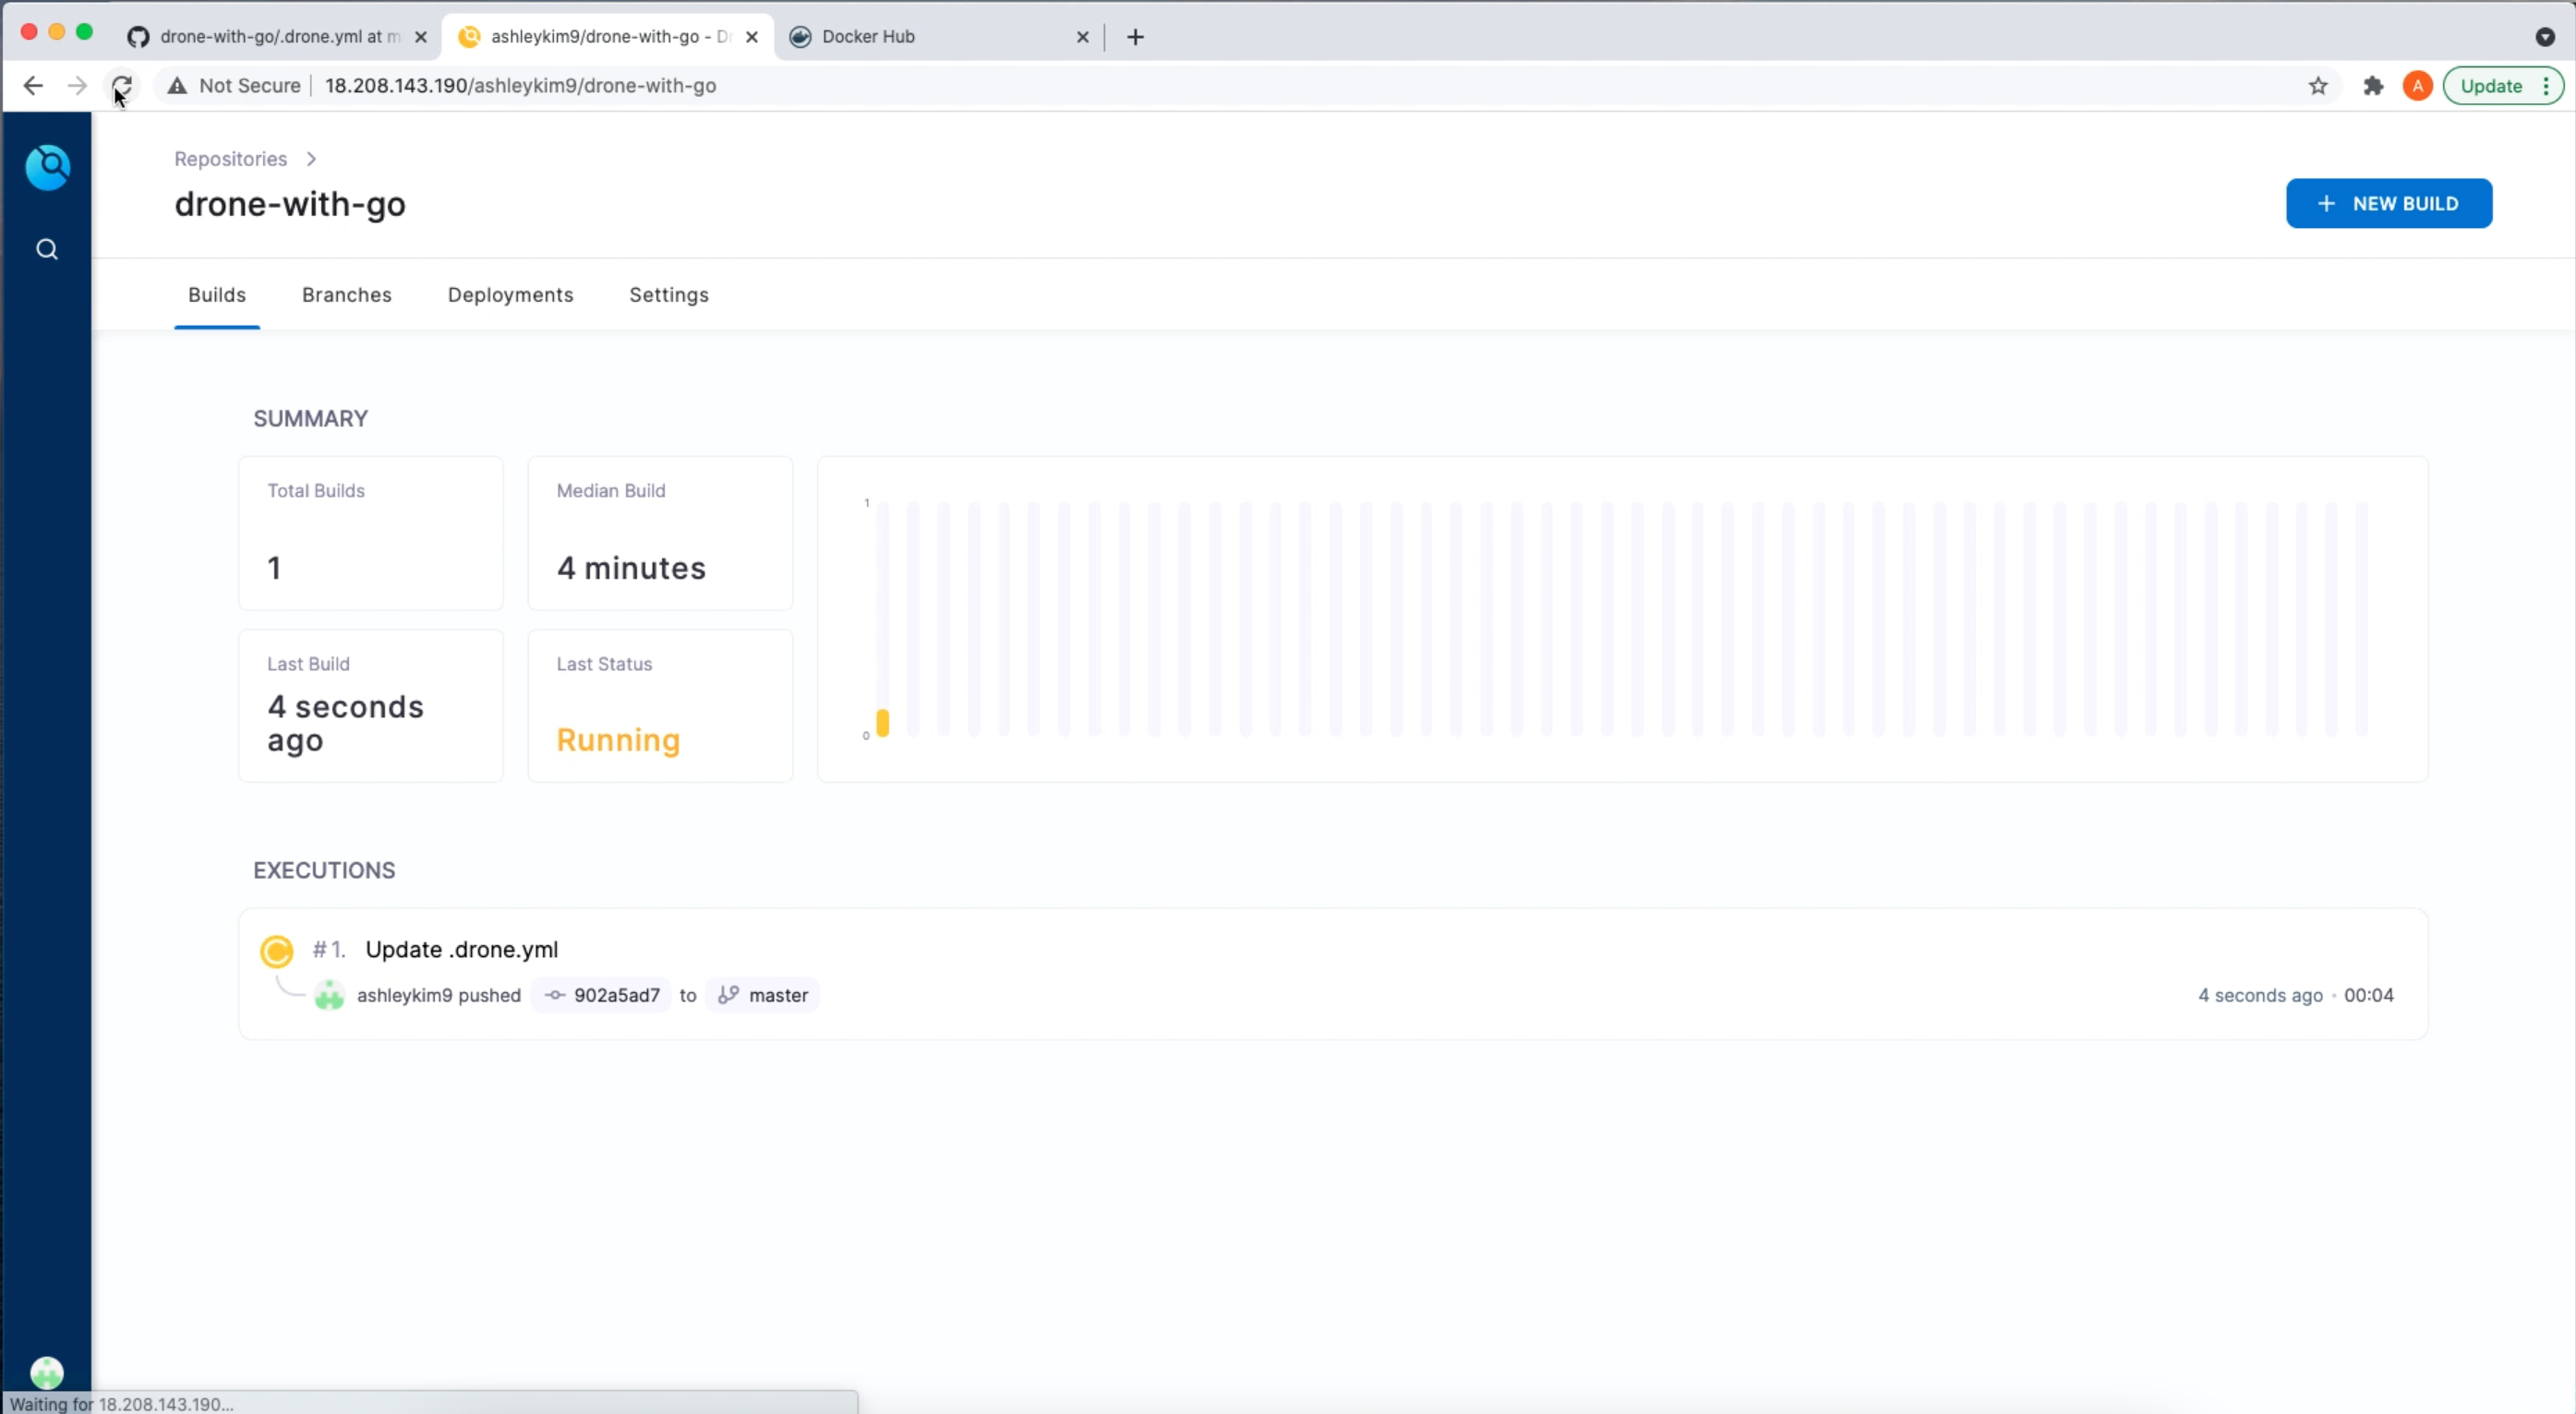Screen dimensions: 2576x1414
Task: Open the Deployments tab
Action: [x=510, y=295]
